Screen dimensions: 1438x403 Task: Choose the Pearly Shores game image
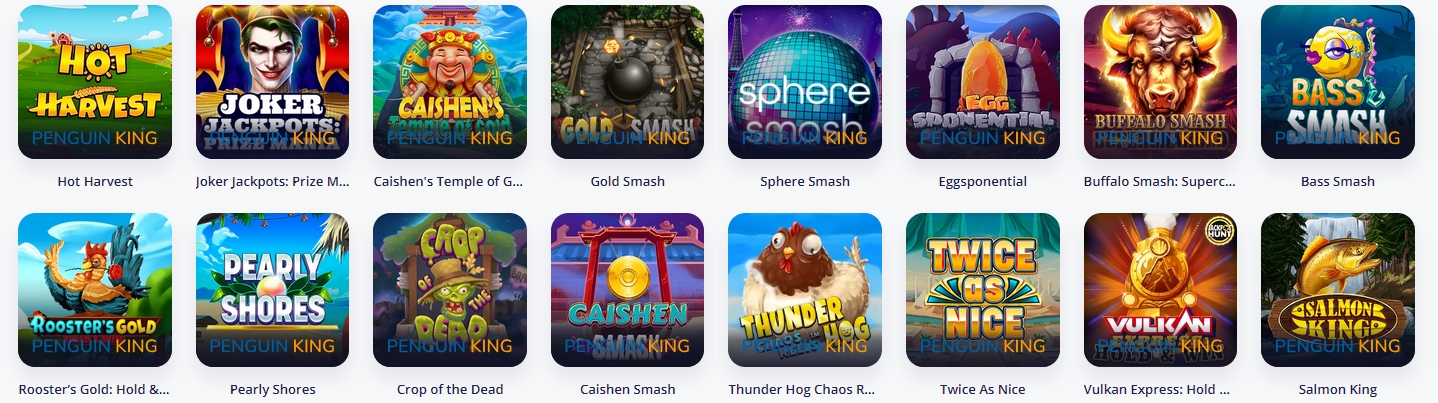272,290
